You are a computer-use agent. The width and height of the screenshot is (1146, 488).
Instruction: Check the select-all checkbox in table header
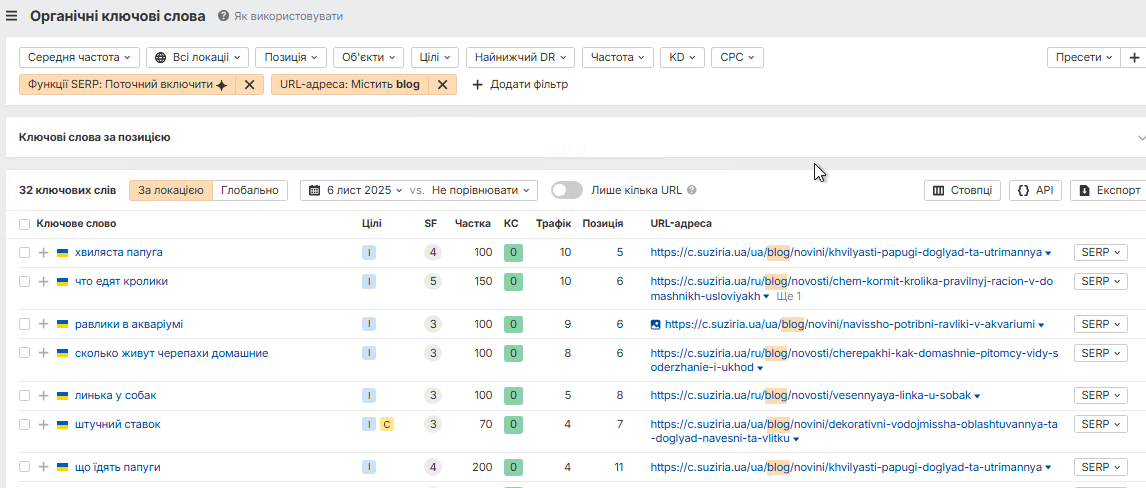tap(24, 224)
